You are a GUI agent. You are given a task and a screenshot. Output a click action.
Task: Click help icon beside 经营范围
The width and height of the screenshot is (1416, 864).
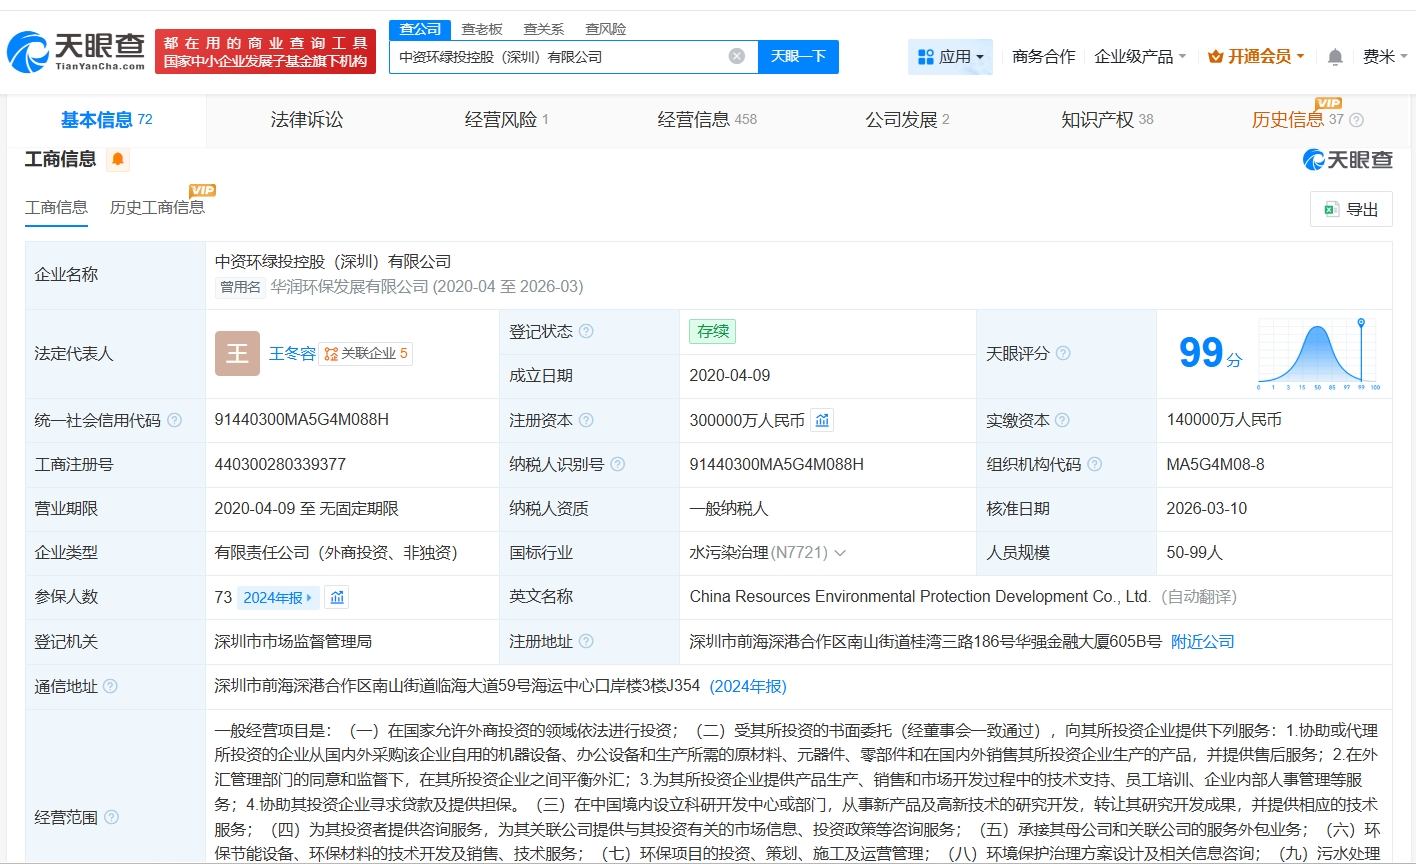point(111,817)
